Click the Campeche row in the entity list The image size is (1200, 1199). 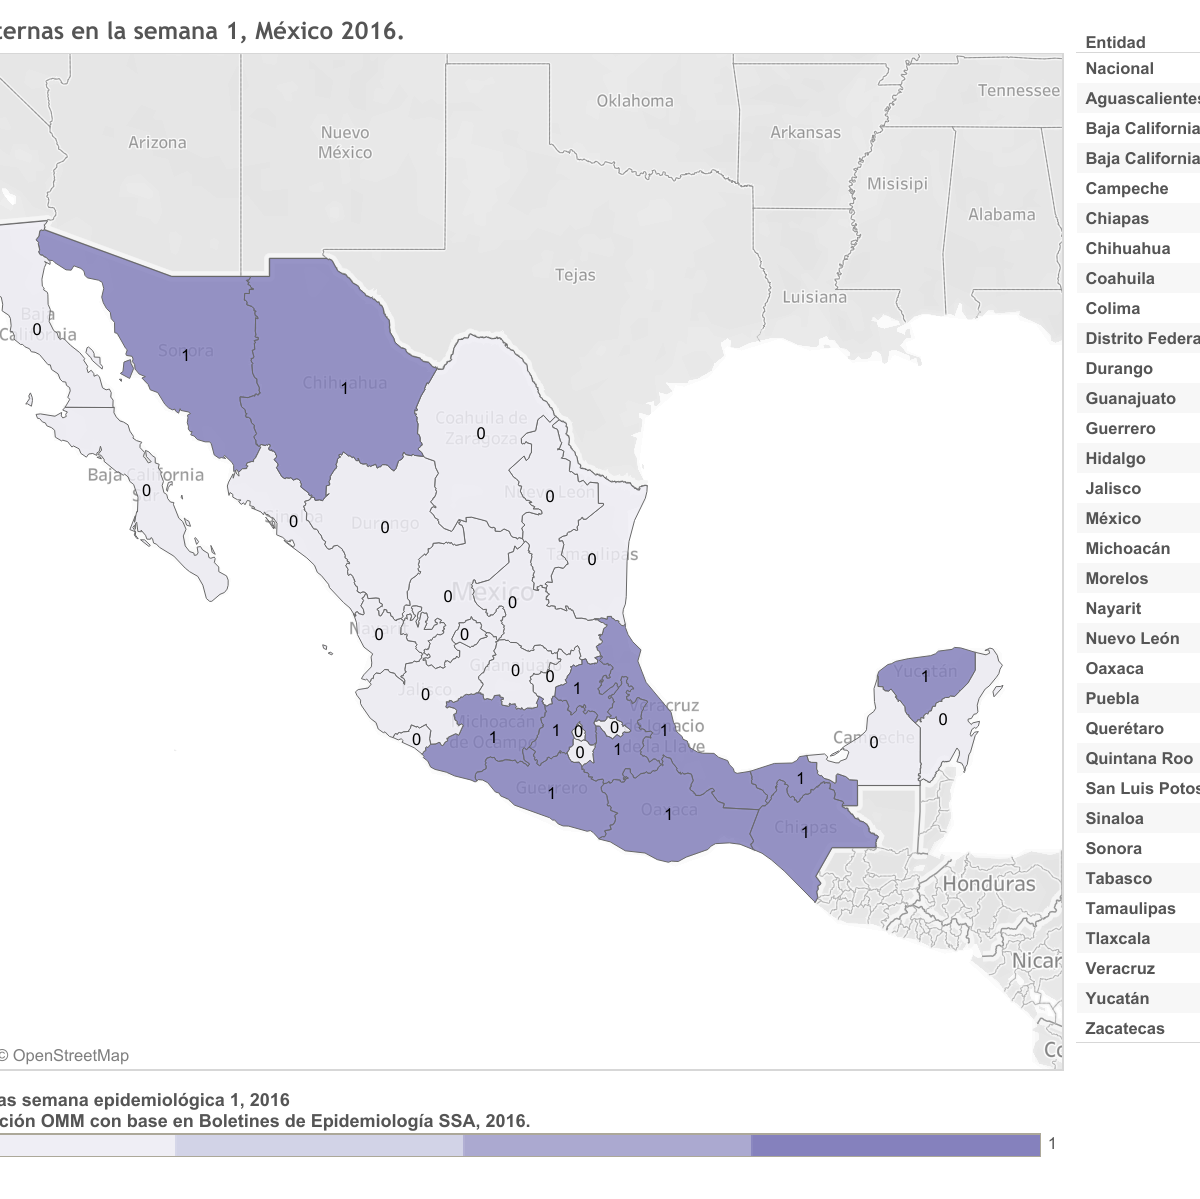pyautogui.click(x=1127, y=189)
